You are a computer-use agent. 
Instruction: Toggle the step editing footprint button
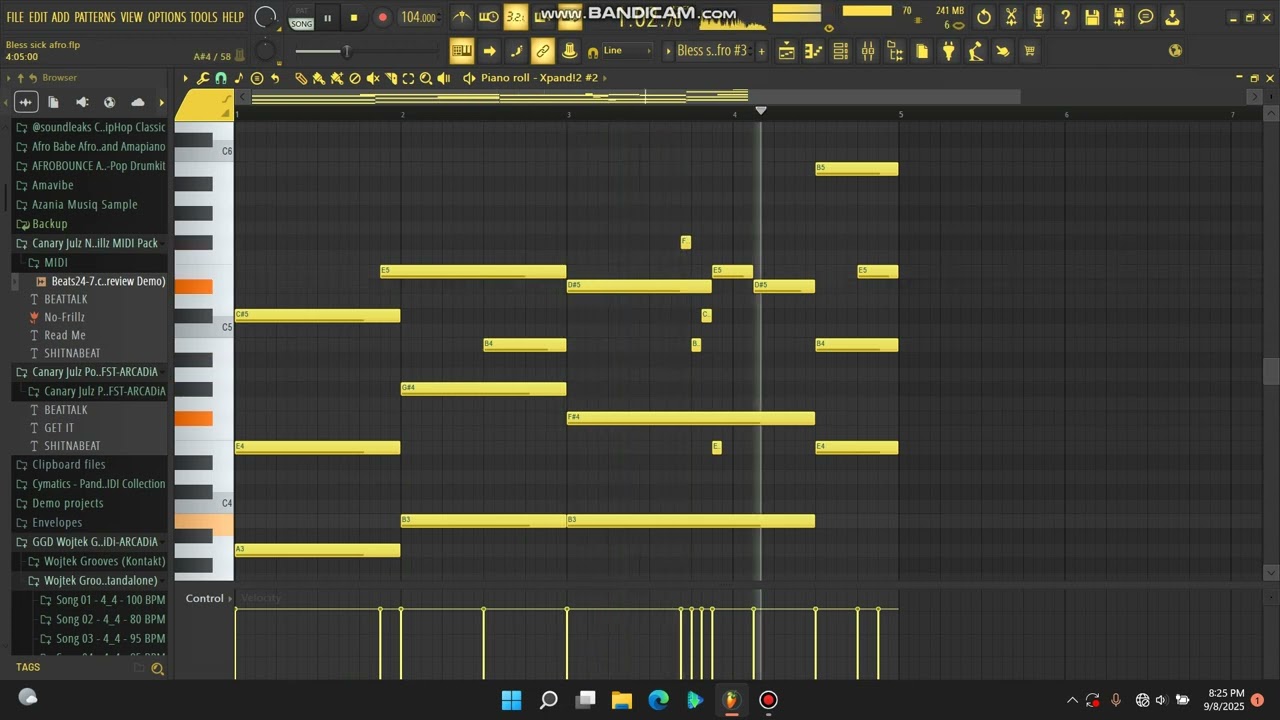516,51
